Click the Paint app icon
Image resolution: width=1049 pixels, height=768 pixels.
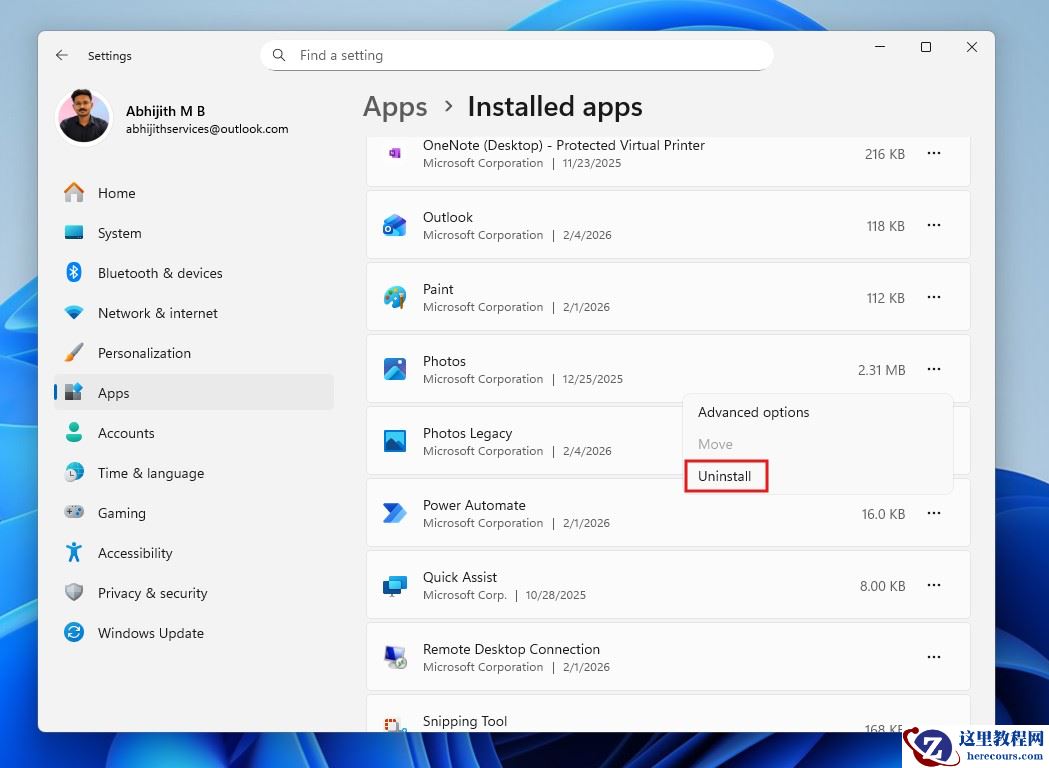point(394,297)
